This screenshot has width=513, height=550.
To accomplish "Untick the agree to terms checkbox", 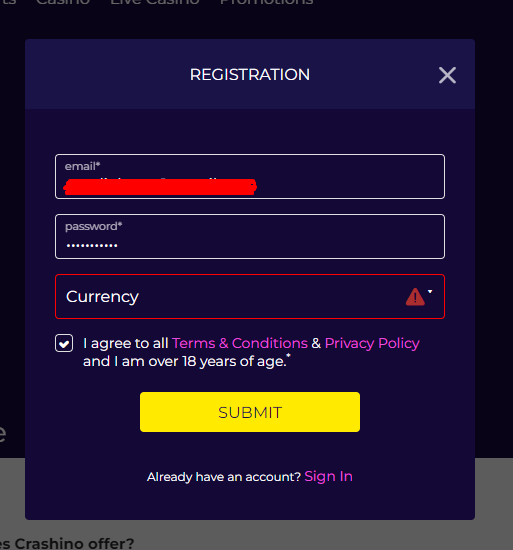I will pos(64,343).
